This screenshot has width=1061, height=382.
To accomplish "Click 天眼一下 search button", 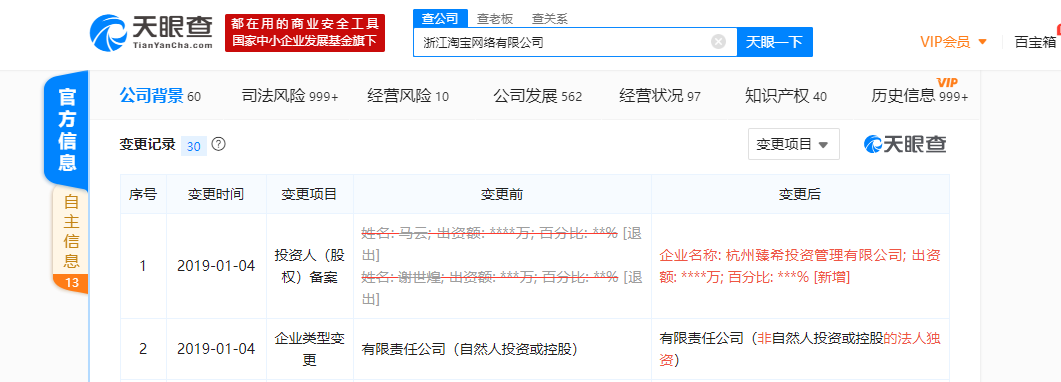I will point(774,42).
